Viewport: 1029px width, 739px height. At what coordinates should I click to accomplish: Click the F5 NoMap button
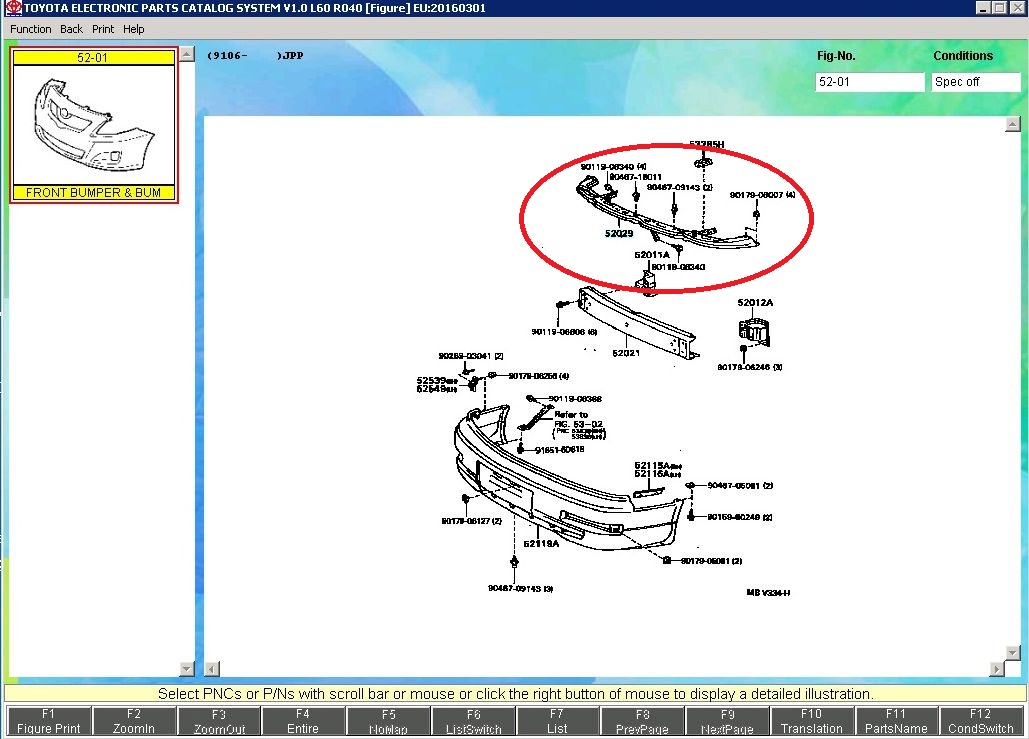point(388,721)
